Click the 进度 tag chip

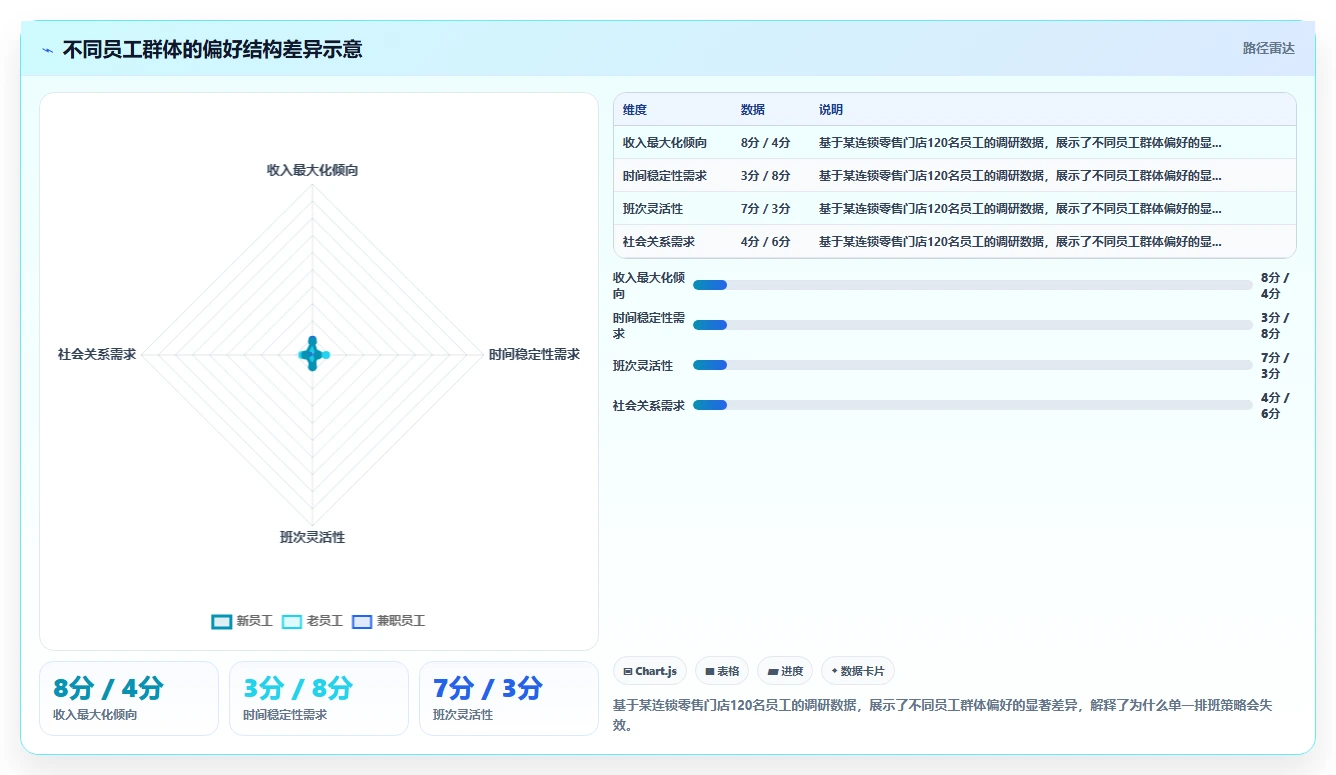tap(785, 671)
